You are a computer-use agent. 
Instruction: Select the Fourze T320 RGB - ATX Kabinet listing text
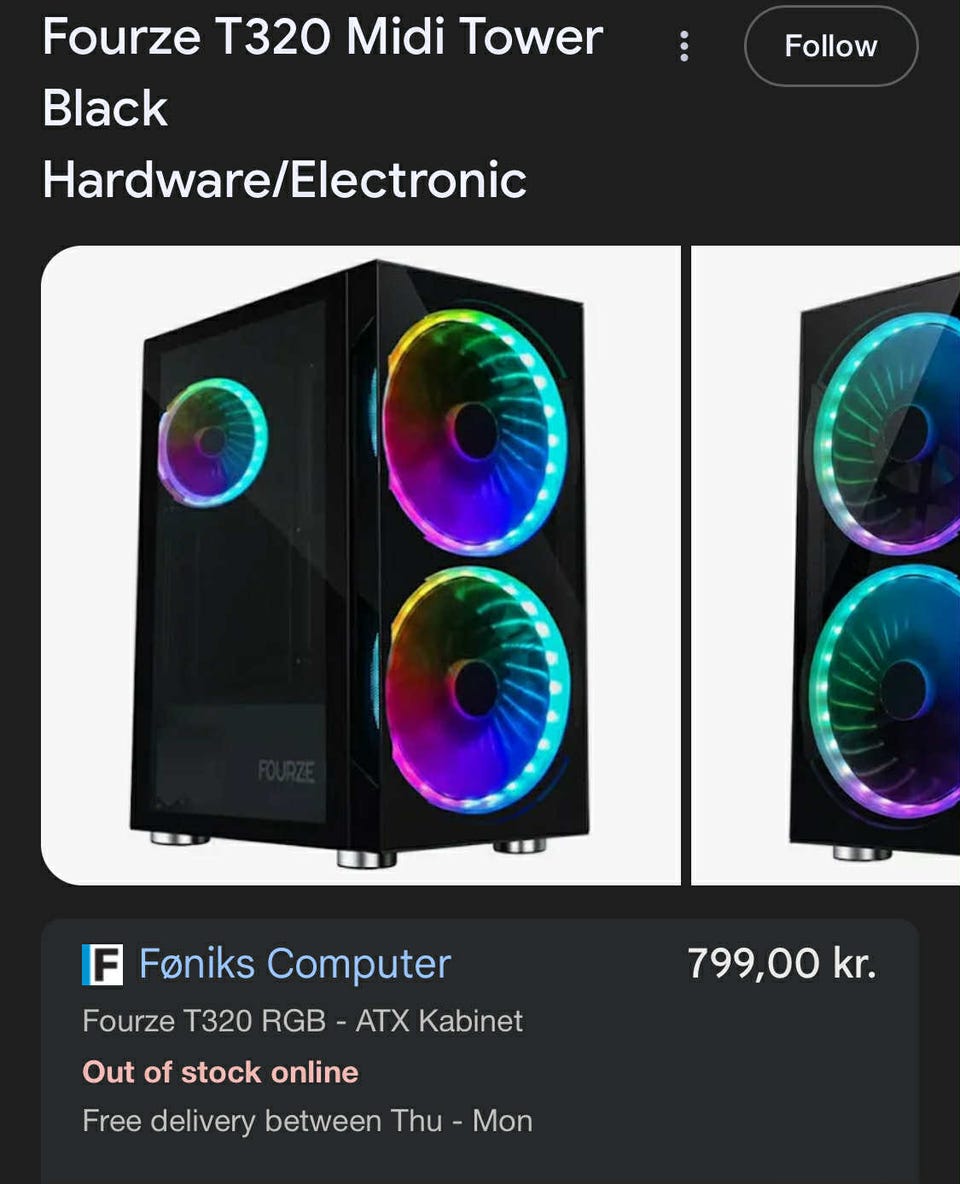(302, 1021)
